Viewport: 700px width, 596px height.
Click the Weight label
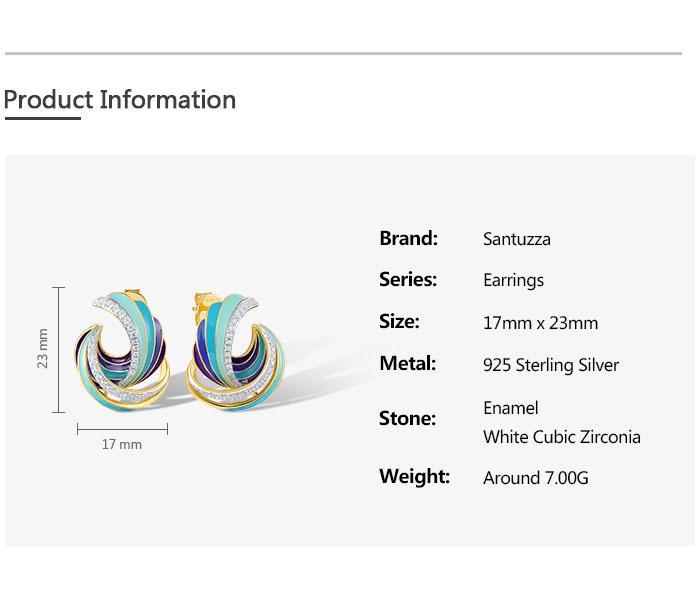click(x=414, y=477)
